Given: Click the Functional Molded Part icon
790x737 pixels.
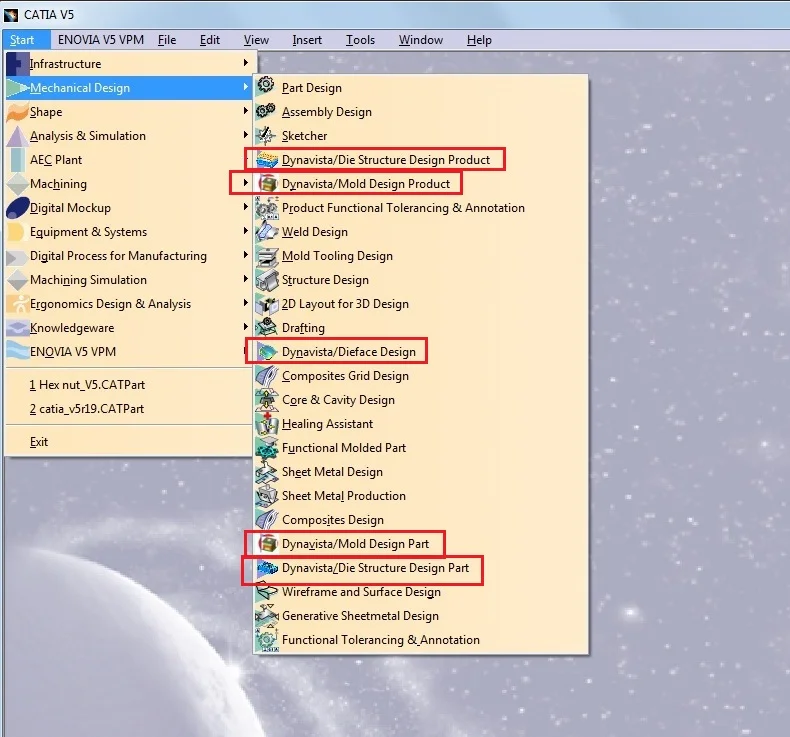Looking at the screenshot, I should pyautogui.click(x=267, y=448).
